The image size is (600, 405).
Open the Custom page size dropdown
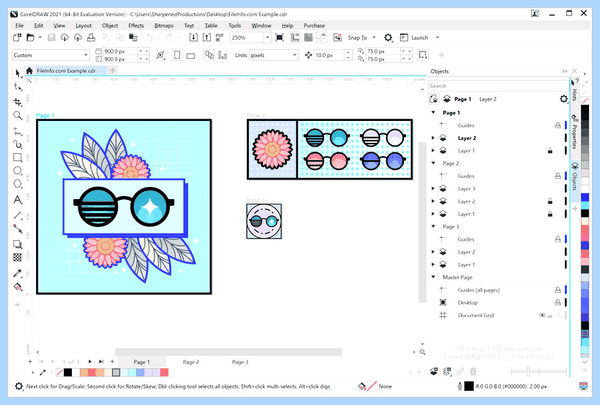point(85,55)
